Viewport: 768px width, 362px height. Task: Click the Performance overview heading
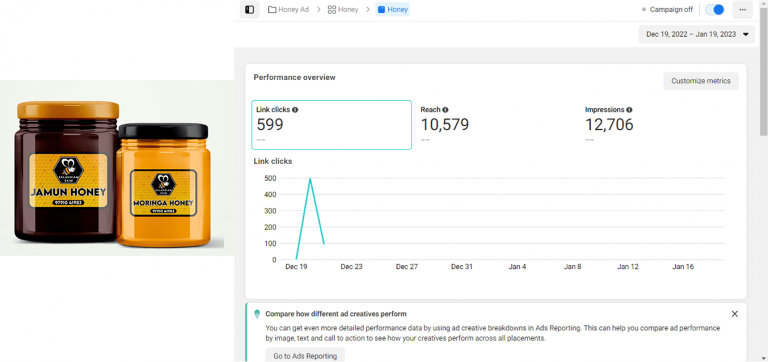point(294,77)
